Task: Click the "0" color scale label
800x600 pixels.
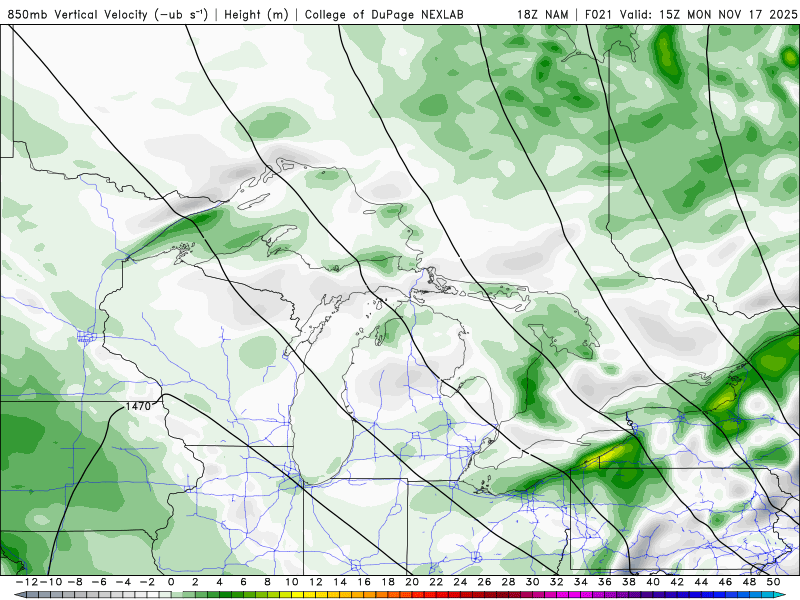Action: coord(171,582)
